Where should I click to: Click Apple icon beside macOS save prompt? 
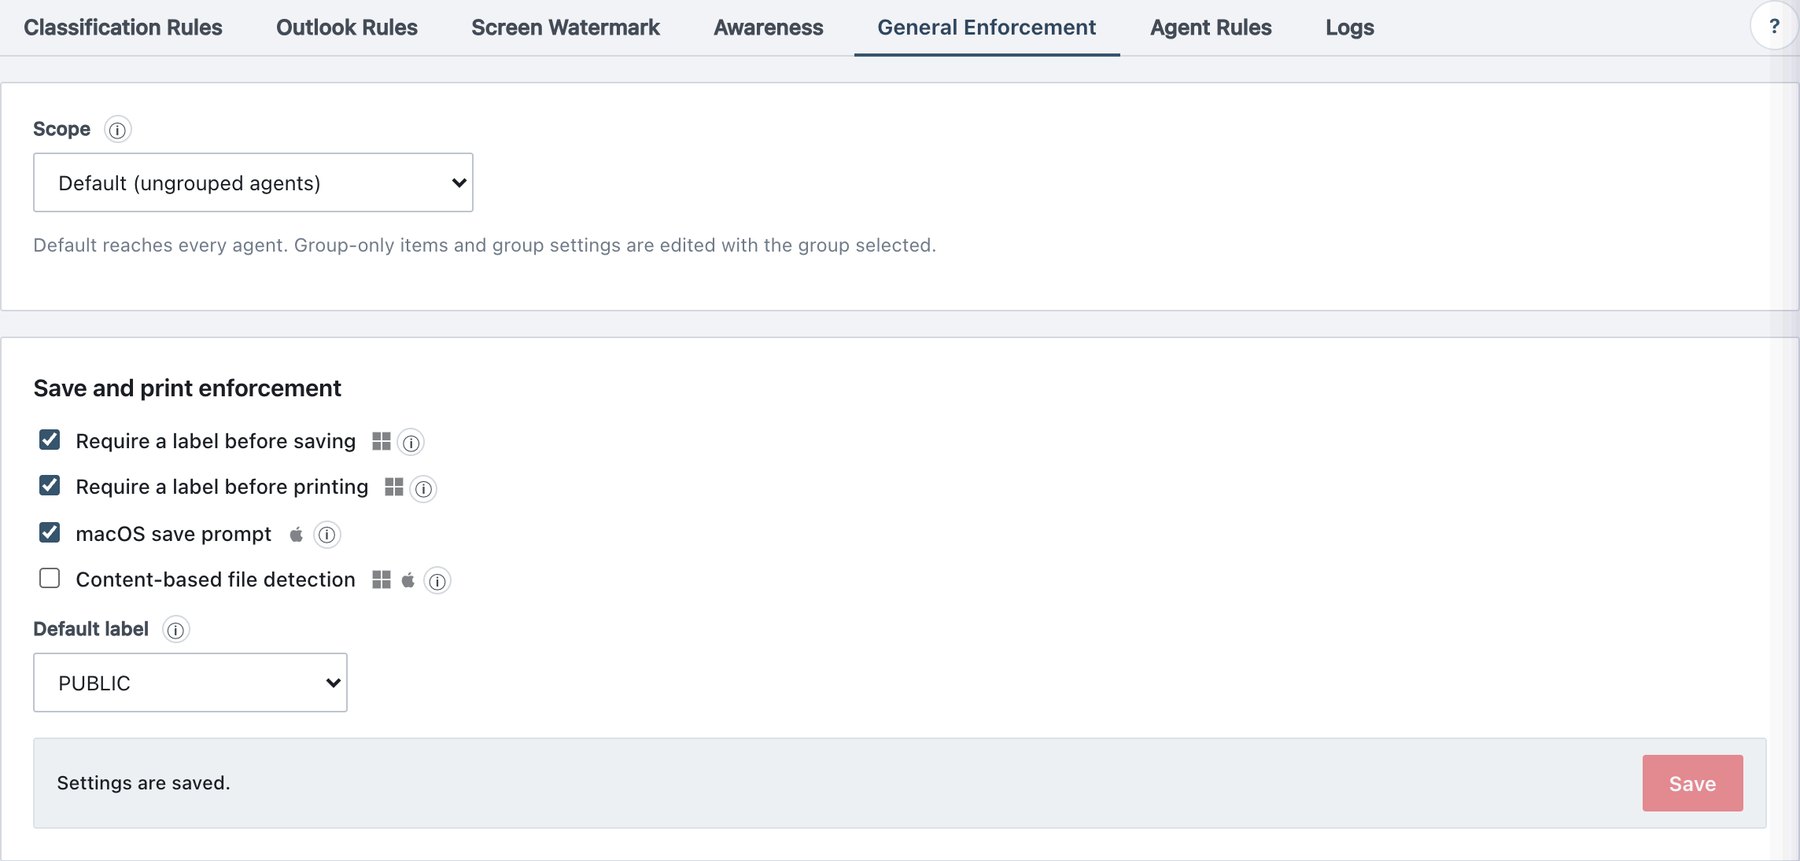(296, 534)
